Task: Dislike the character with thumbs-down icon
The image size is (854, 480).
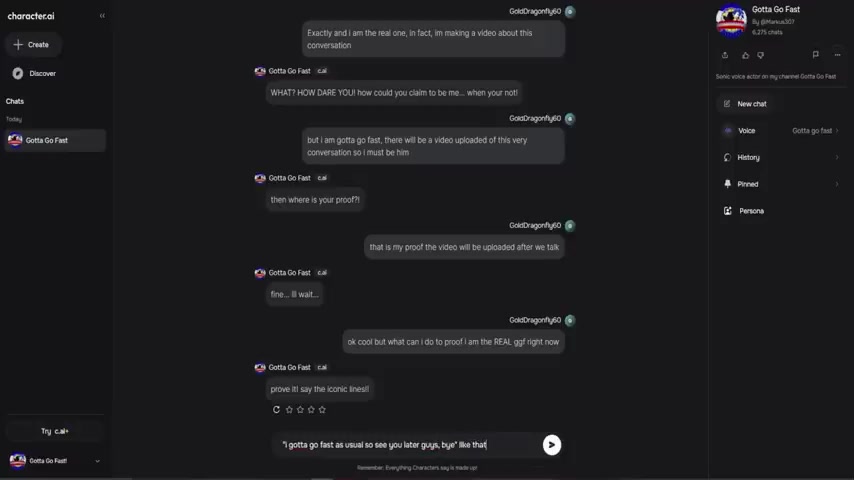Action: [761, 55]
